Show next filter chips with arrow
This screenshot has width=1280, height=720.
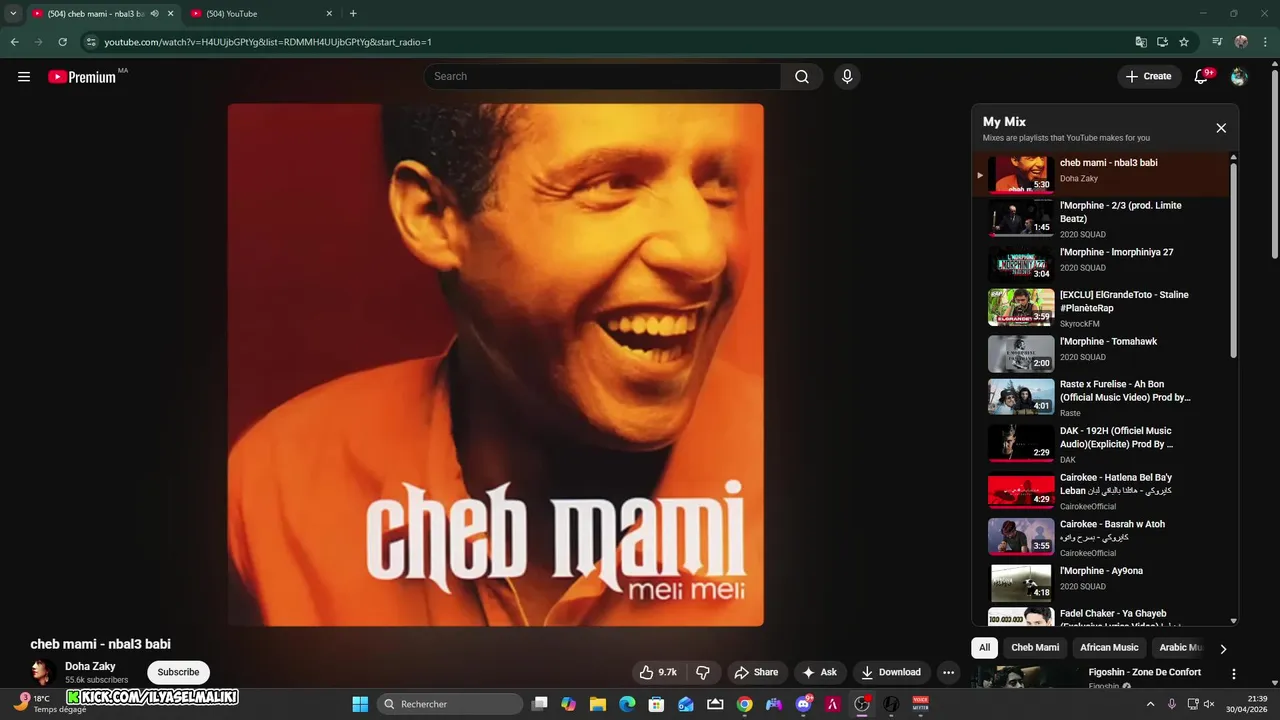[x=1223, y=649]
